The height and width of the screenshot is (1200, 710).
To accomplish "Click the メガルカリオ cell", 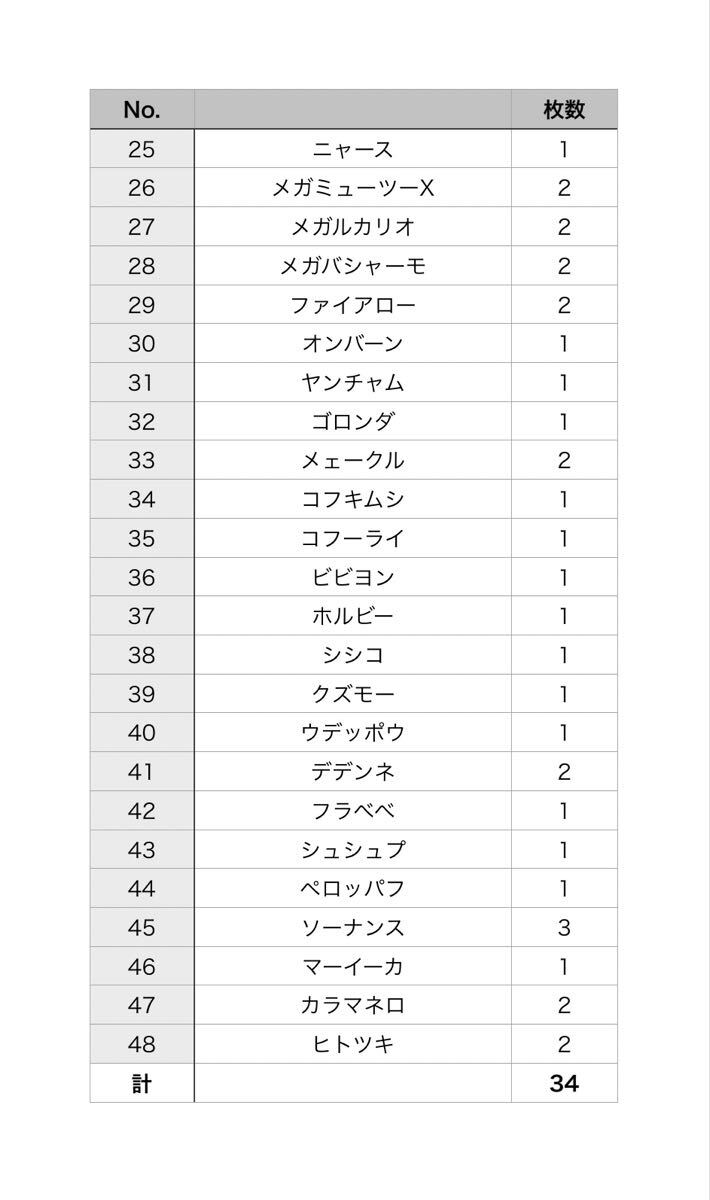I will [353, 227].
